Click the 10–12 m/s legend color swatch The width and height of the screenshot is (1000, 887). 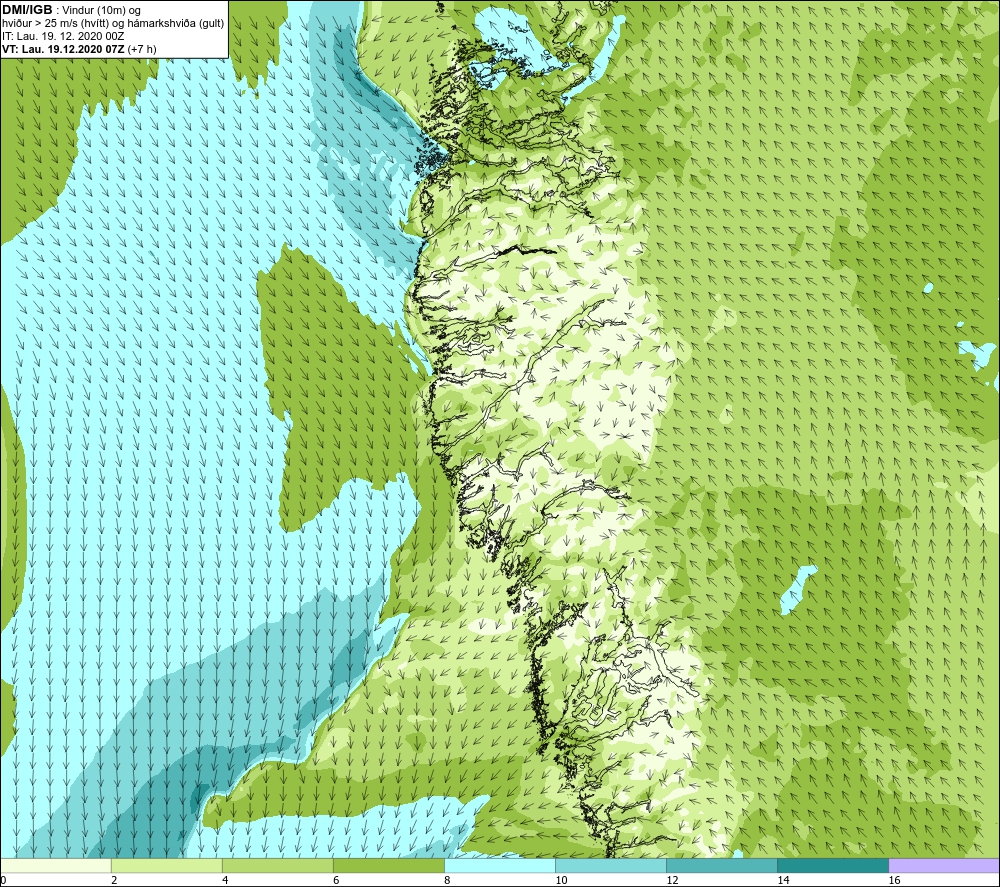coord(610,865)
